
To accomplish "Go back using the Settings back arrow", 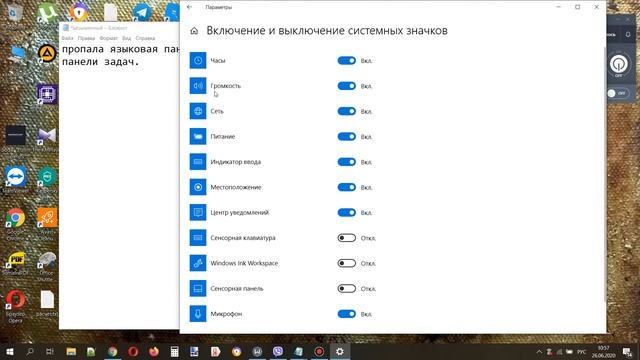I will [189, 7].
